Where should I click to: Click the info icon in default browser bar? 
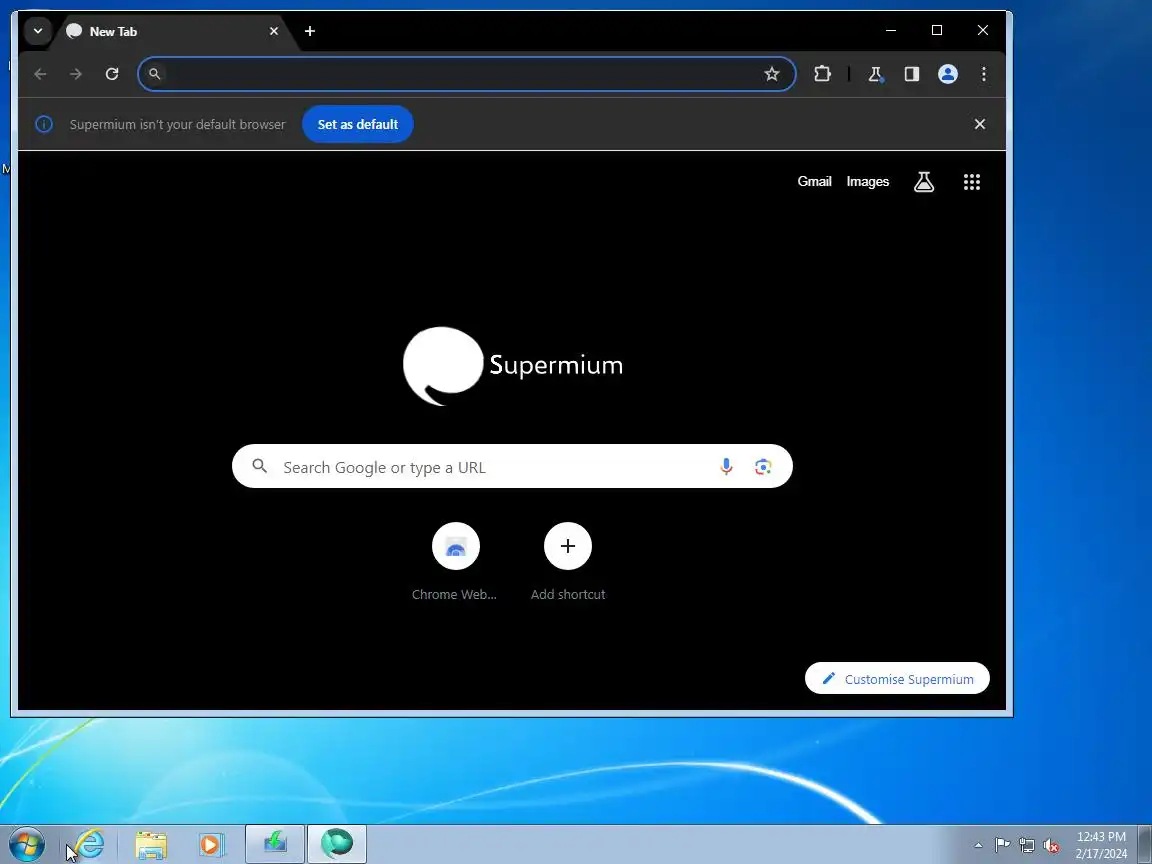point(44,124)
